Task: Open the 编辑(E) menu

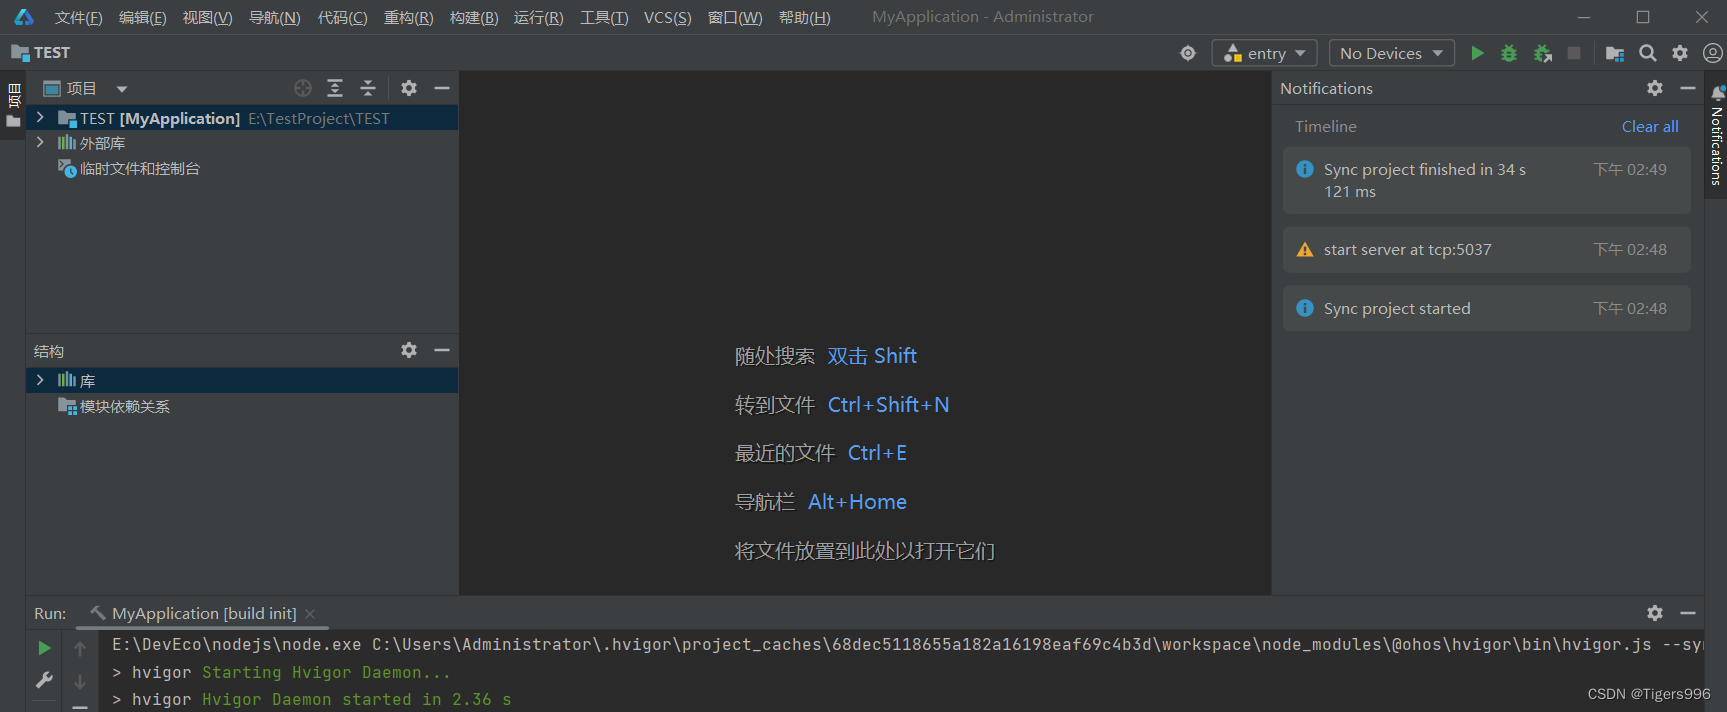Action: click(x=143, y=17)
